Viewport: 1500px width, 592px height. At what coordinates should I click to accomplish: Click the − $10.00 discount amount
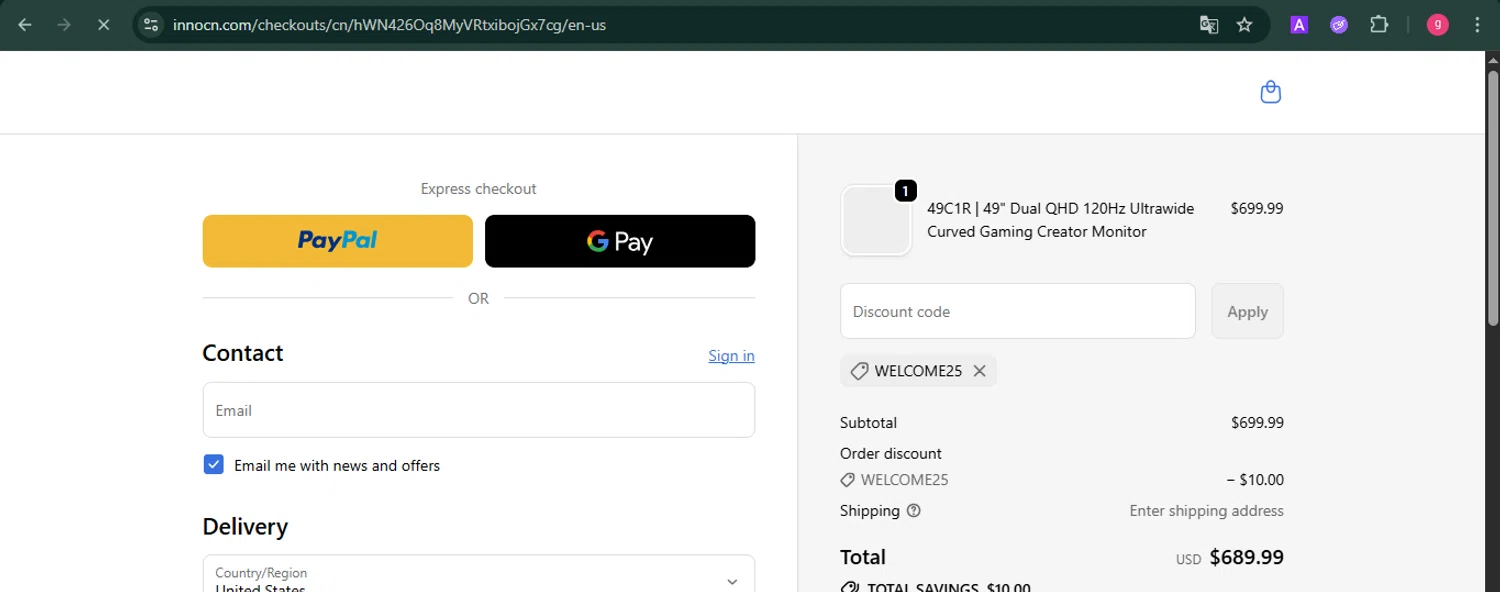coord(1255,480)
